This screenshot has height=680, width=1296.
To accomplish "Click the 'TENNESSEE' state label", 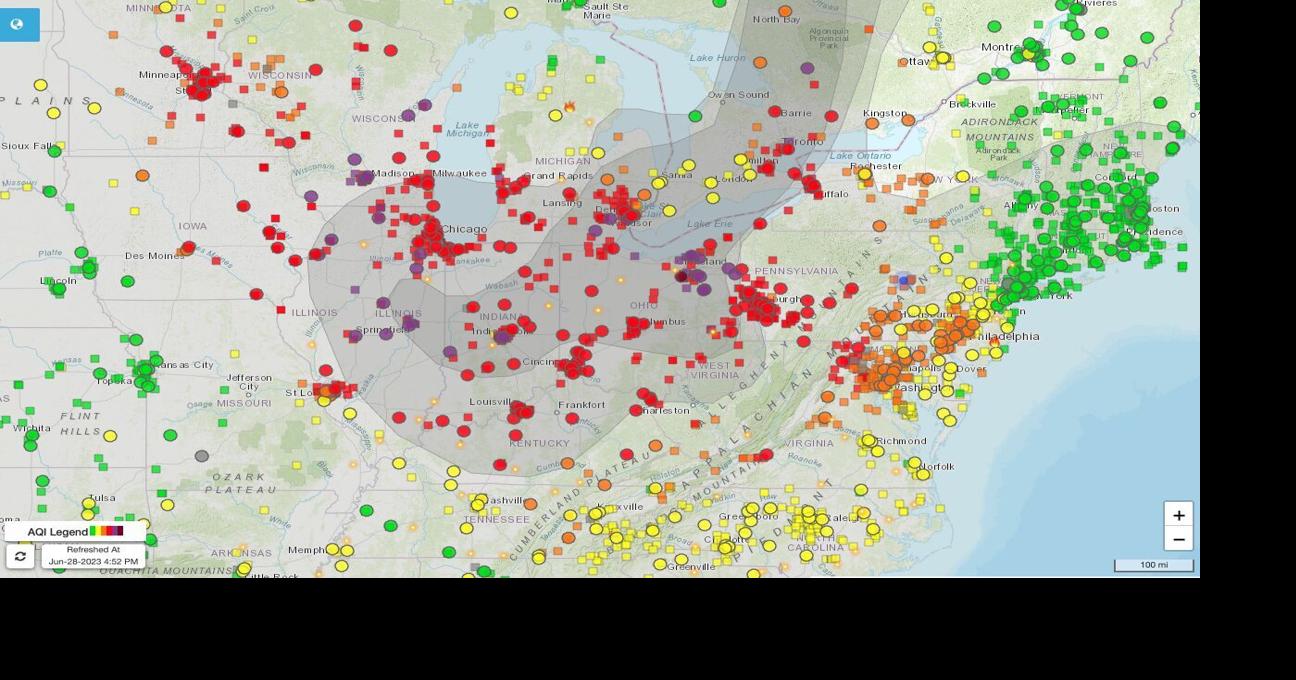I will coord(496,520).
